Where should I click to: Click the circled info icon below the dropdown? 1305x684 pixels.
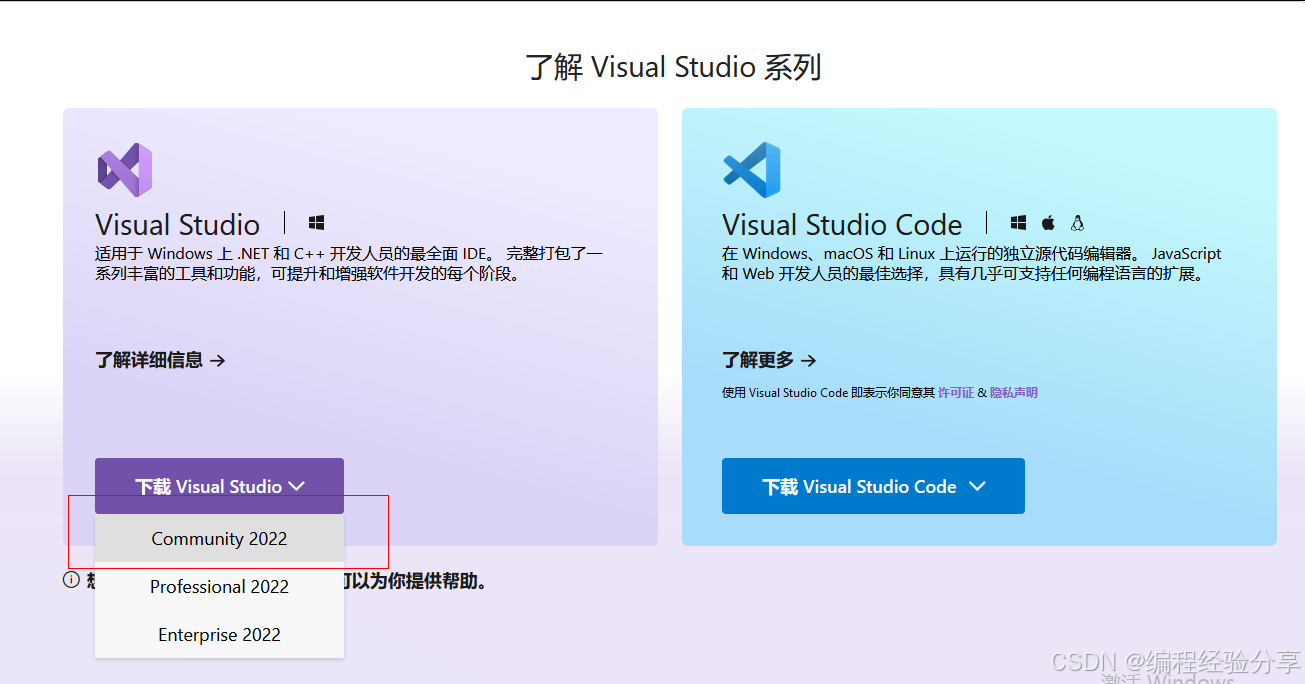pos(71,580)
